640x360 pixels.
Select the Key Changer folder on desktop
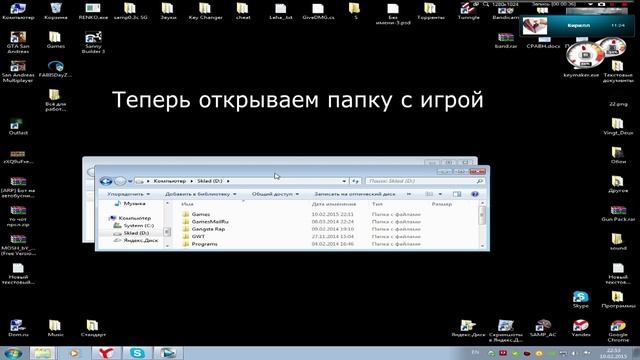point(205,11)
